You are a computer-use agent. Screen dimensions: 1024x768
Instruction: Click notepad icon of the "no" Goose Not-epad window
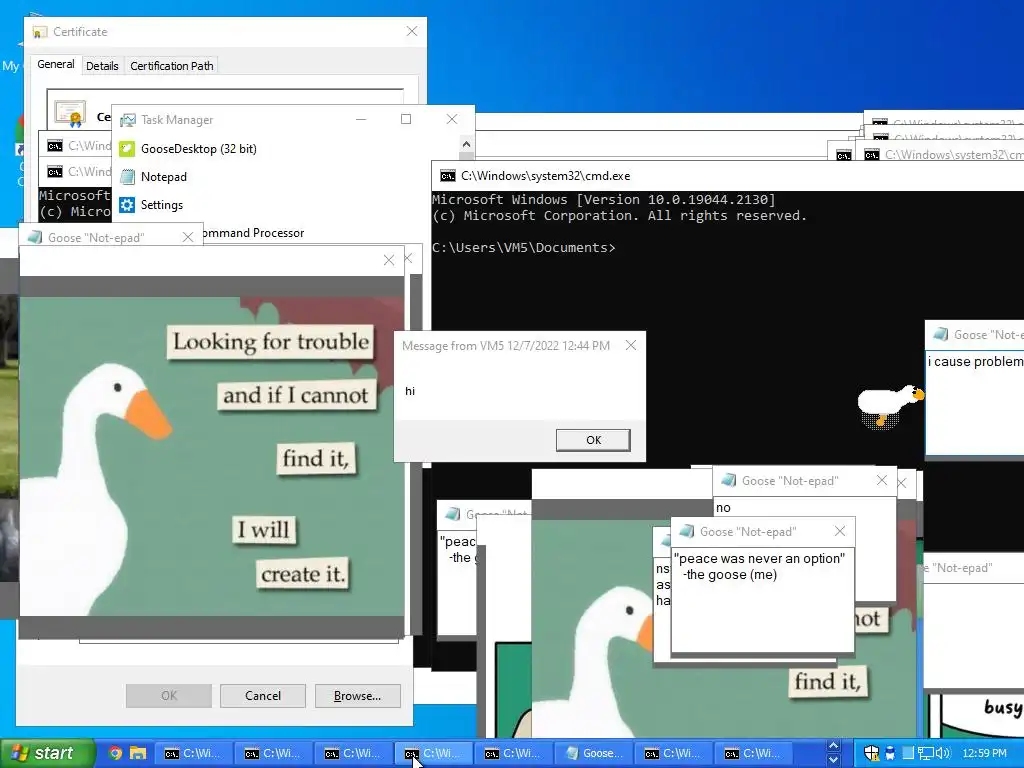click(728, 481)
